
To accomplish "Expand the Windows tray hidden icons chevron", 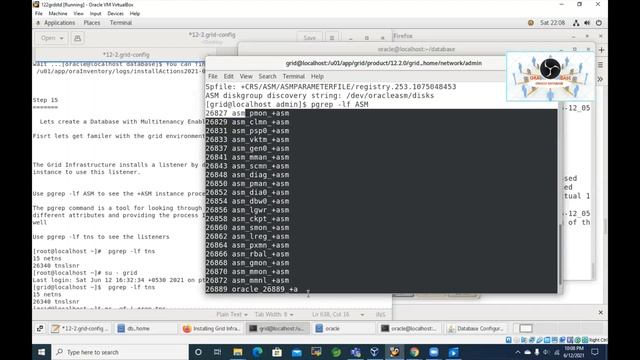I will pos(518,352).
